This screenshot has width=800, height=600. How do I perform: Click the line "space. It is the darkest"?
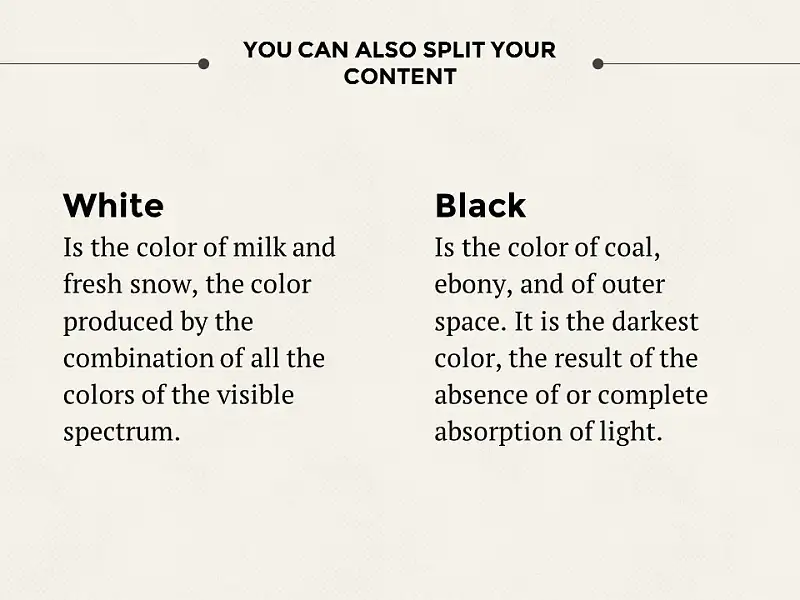tap(566, 322)
